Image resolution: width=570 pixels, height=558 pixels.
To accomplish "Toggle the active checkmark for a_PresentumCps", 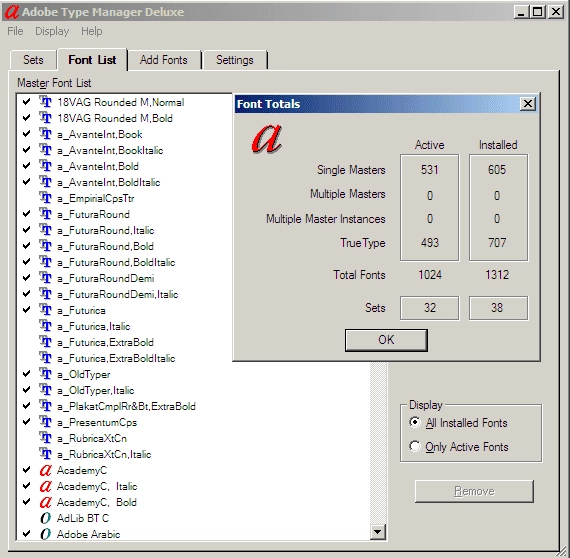I will (27, 421).
